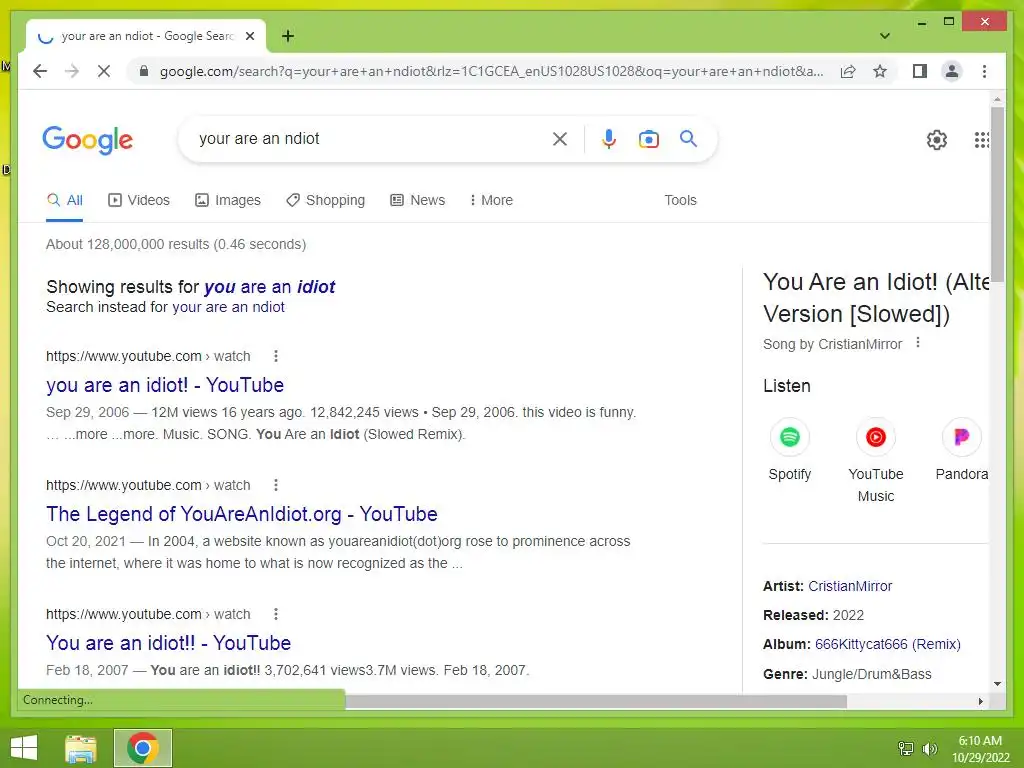Open Chrome's three-dot menu

pos(984,71)
